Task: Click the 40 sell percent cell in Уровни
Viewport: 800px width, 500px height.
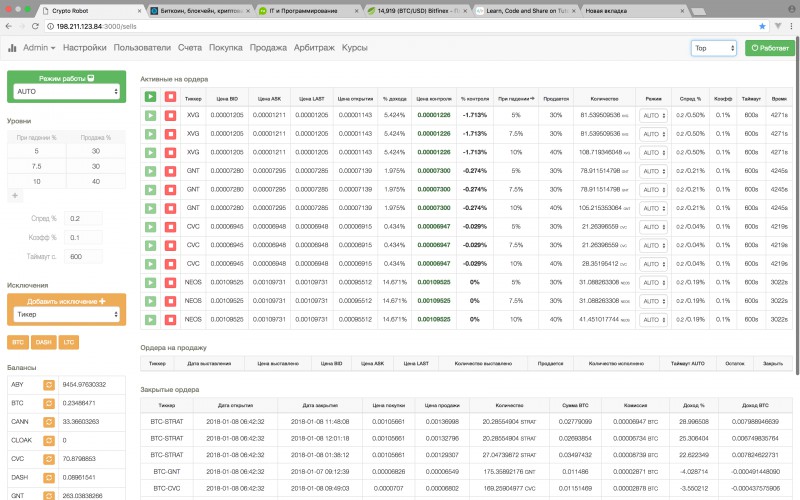Action: coord(96,182)
